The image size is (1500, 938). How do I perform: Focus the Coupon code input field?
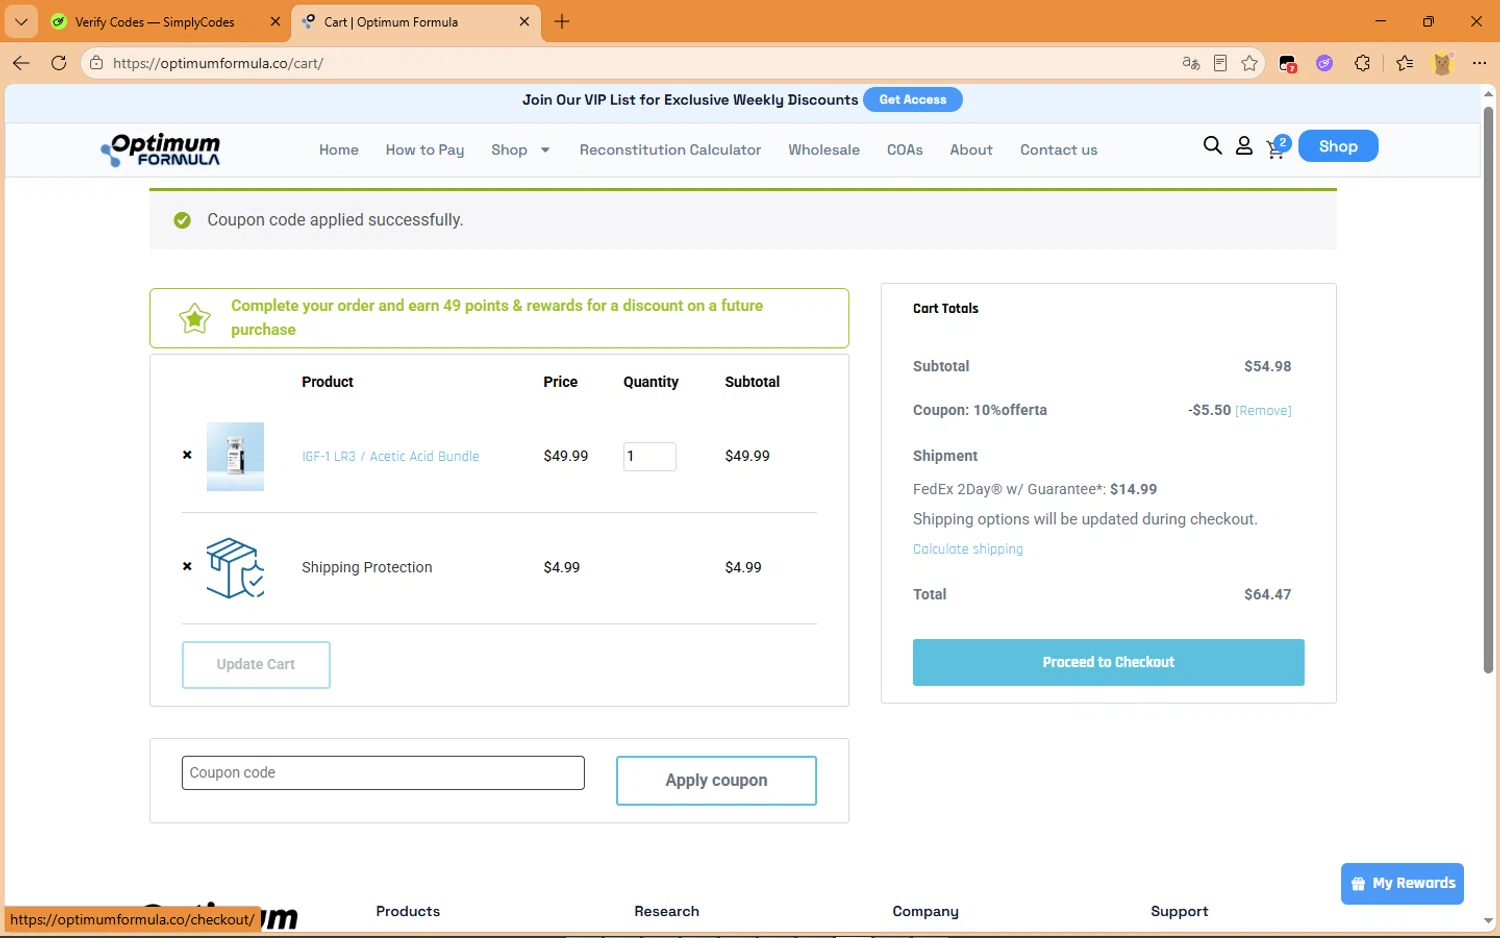point(383,773)
